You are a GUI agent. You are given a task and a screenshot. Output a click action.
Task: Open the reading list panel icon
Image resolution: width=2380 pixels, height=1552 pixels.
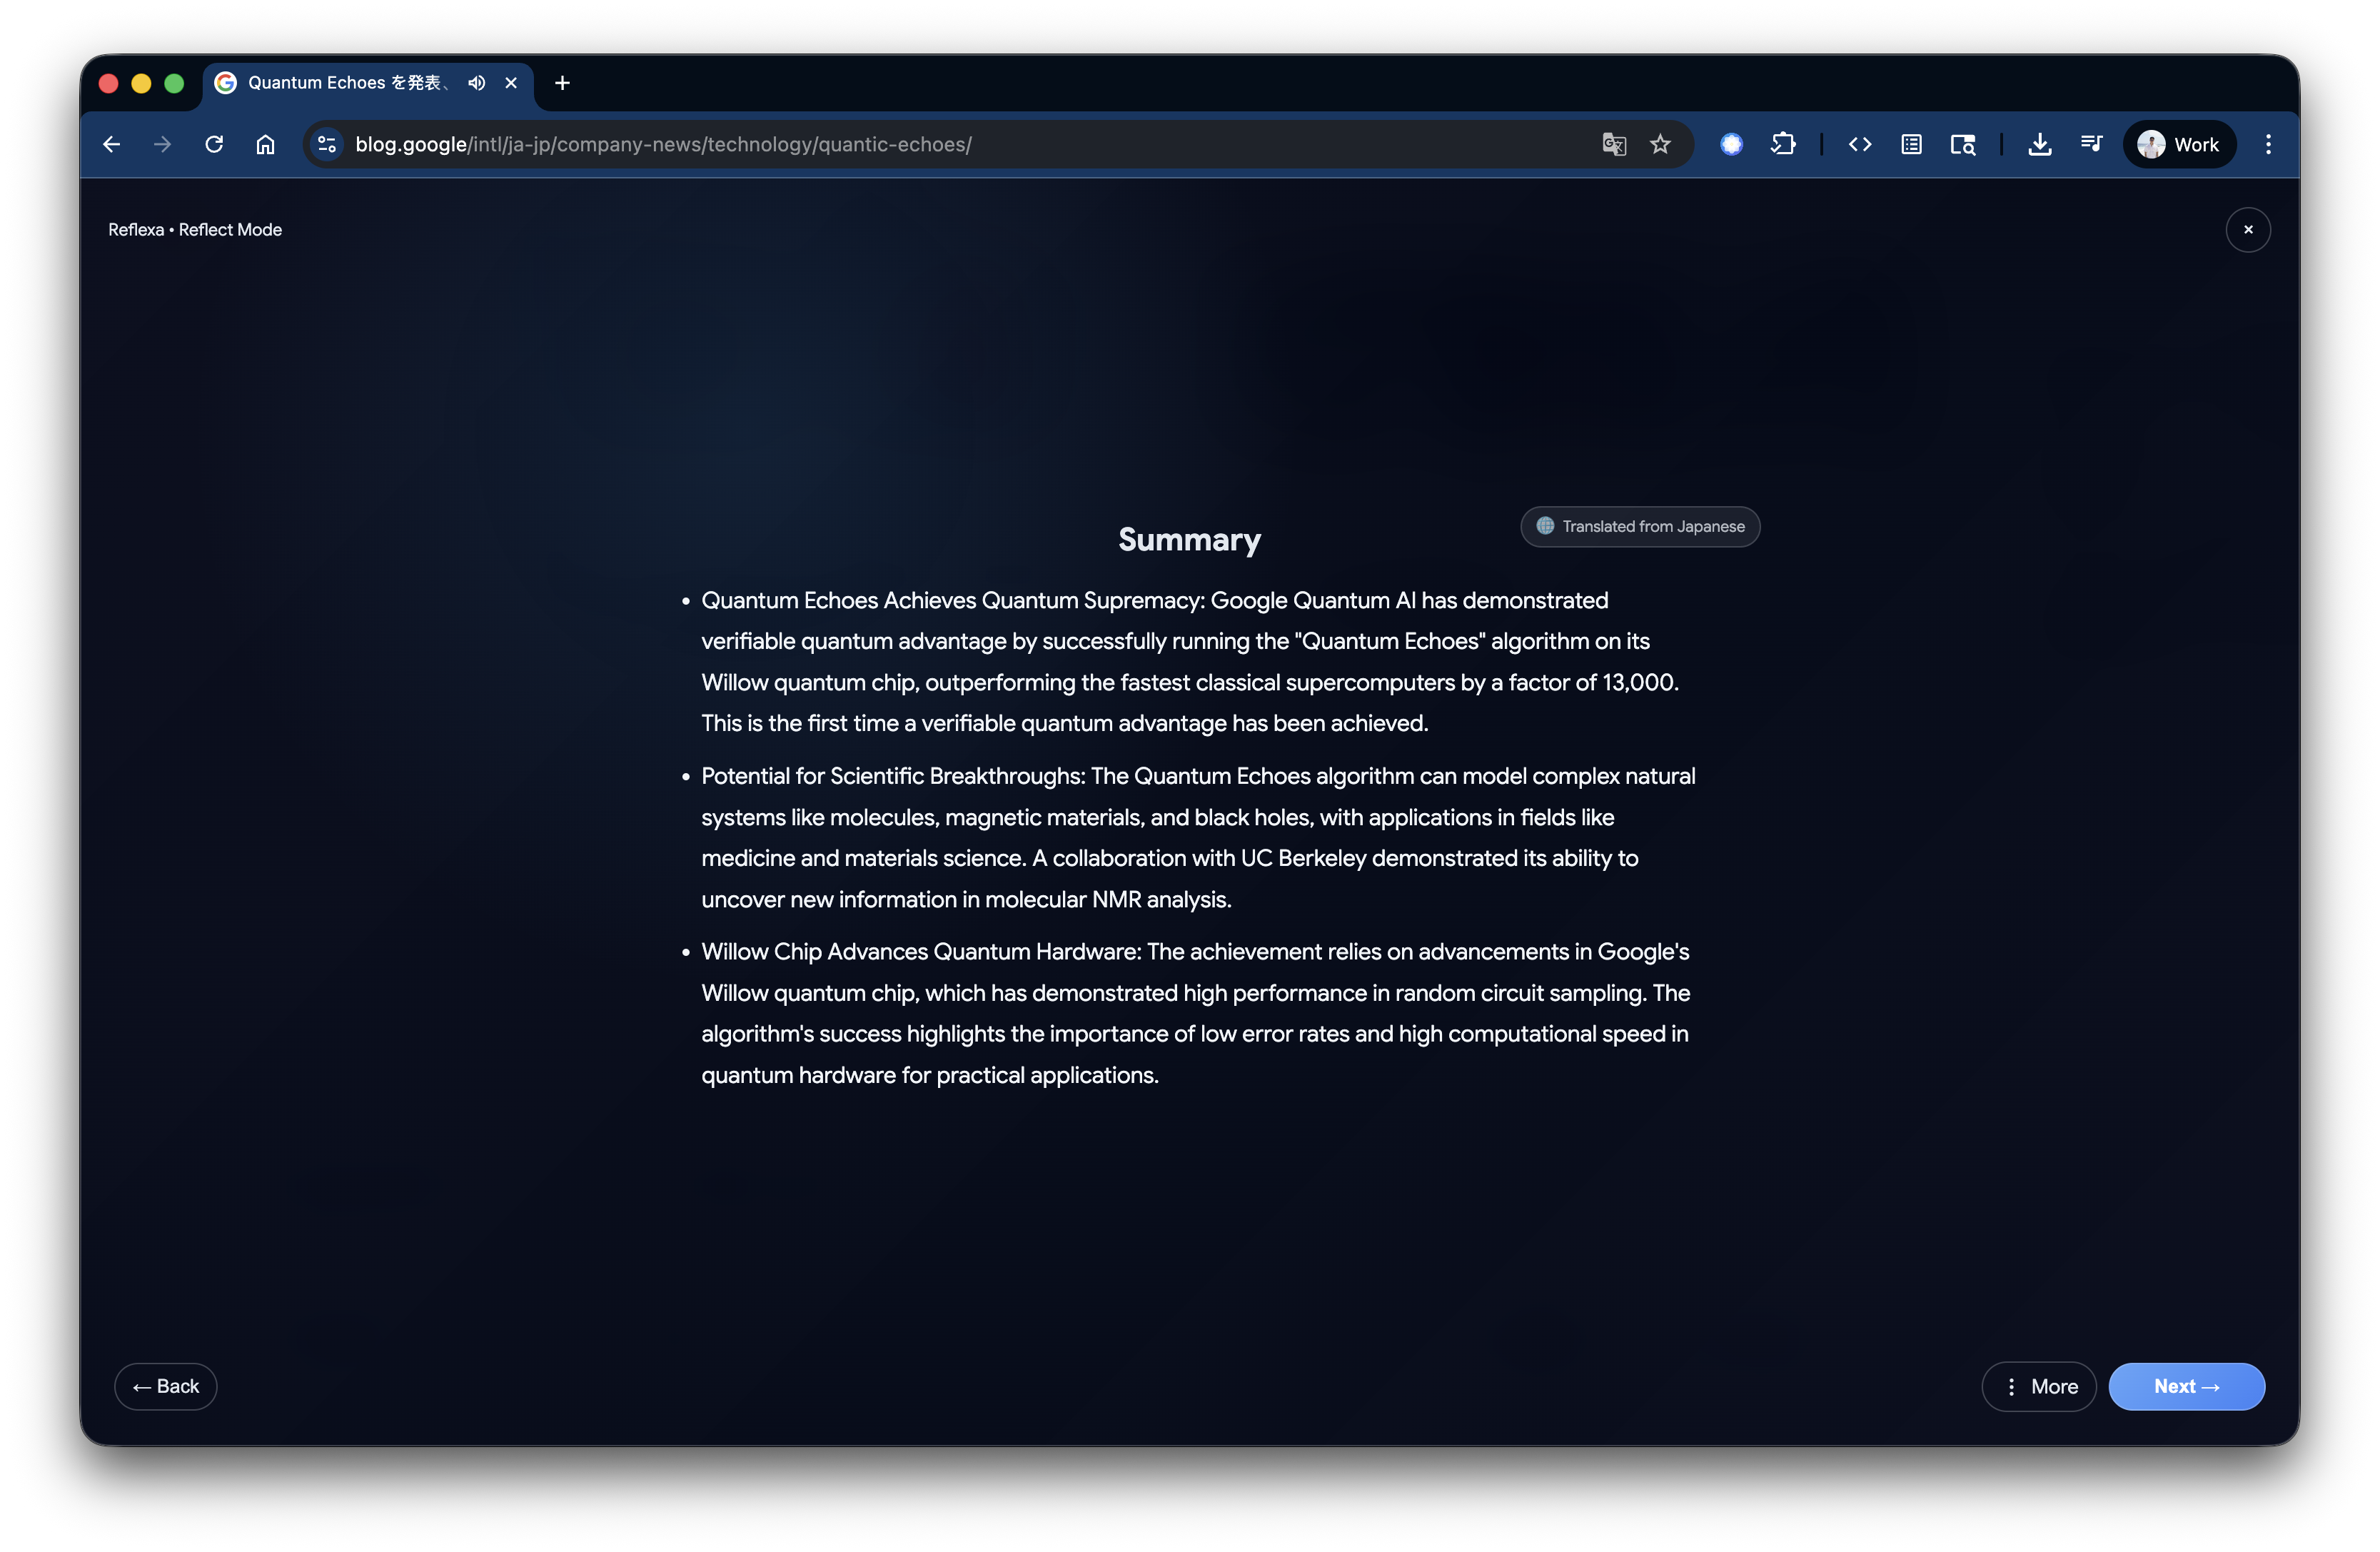(x=1911, y=144)
